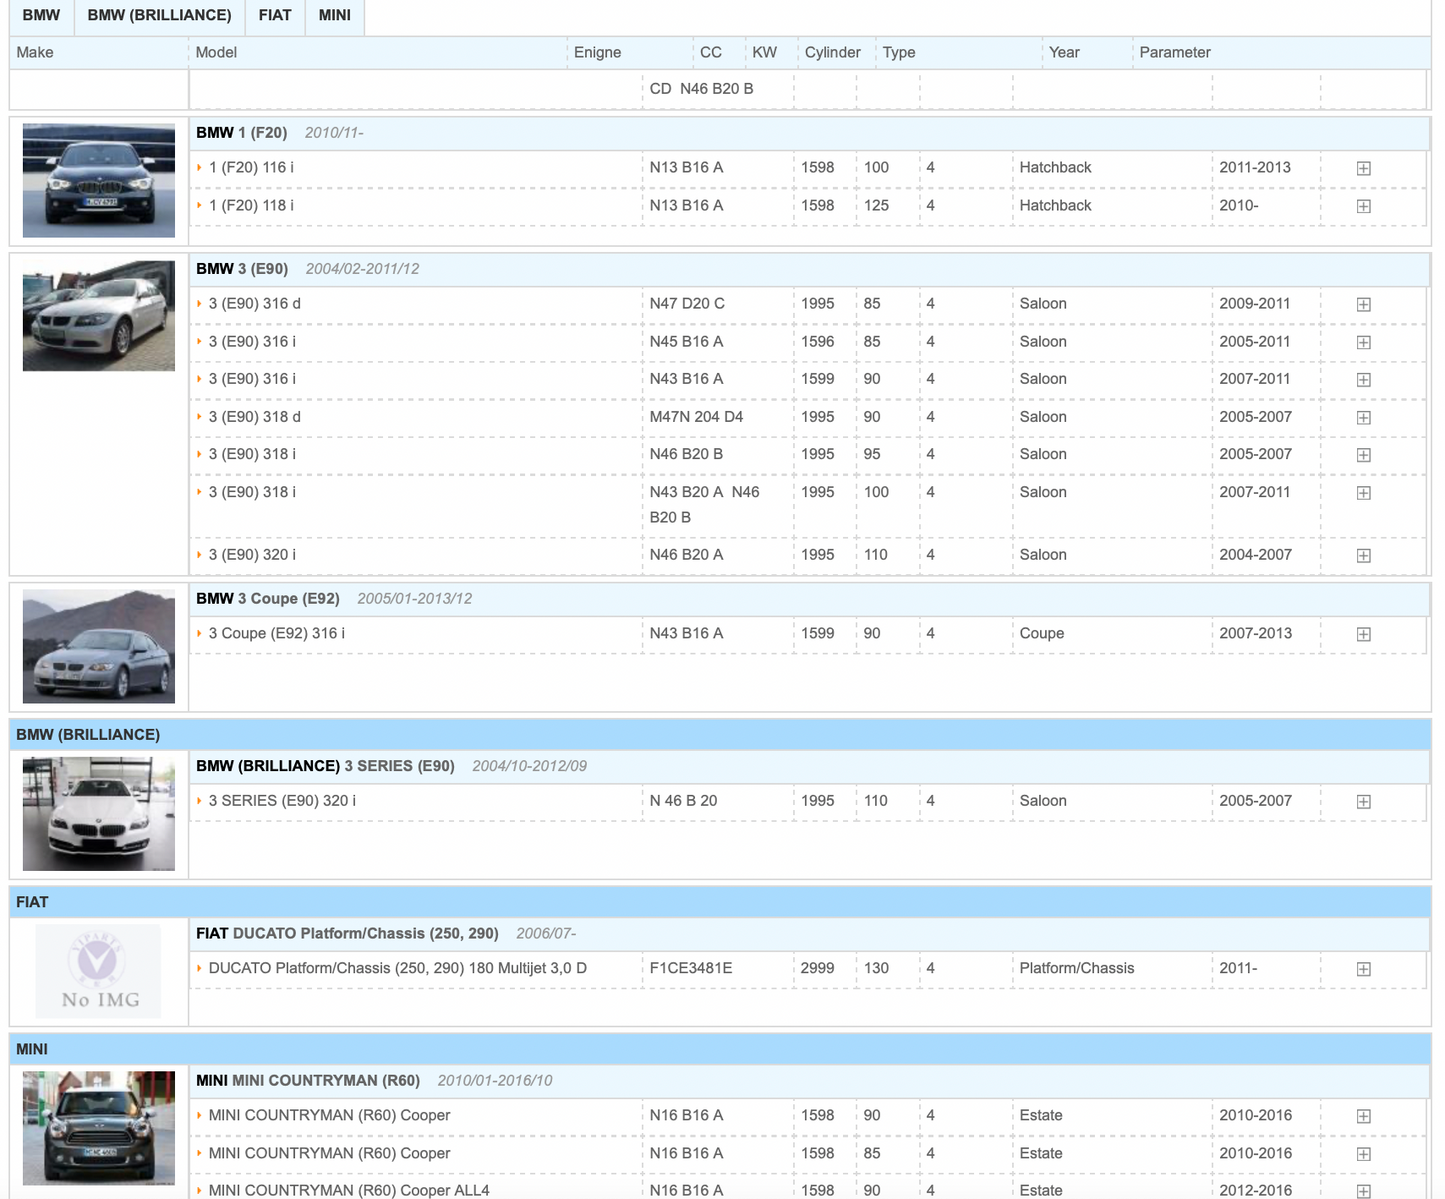Click the Year column header
Viewport: 1445px width, 1199px height.
click(x=1064, y=52)
